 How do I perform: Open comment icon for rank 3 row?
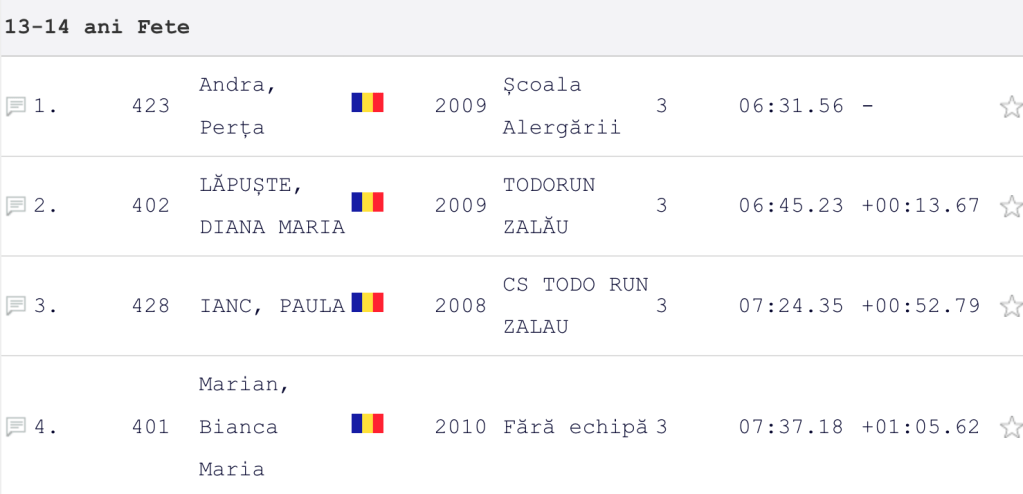coord(15,306)
